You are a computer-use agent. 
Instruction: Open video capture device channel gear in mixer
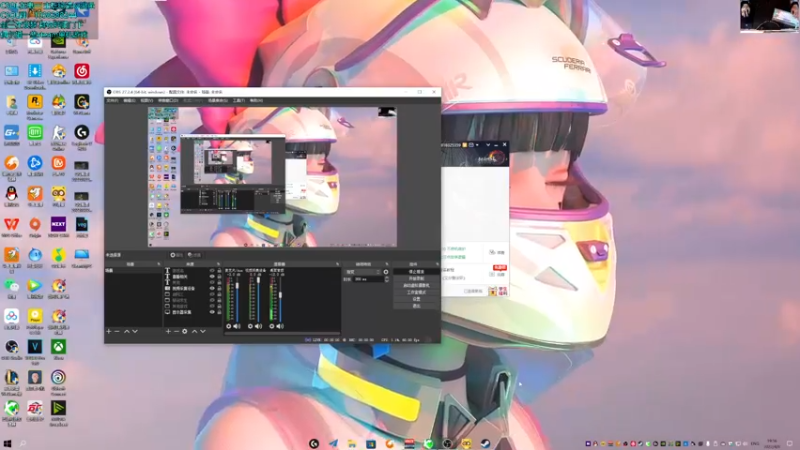[x=250, y=326]
